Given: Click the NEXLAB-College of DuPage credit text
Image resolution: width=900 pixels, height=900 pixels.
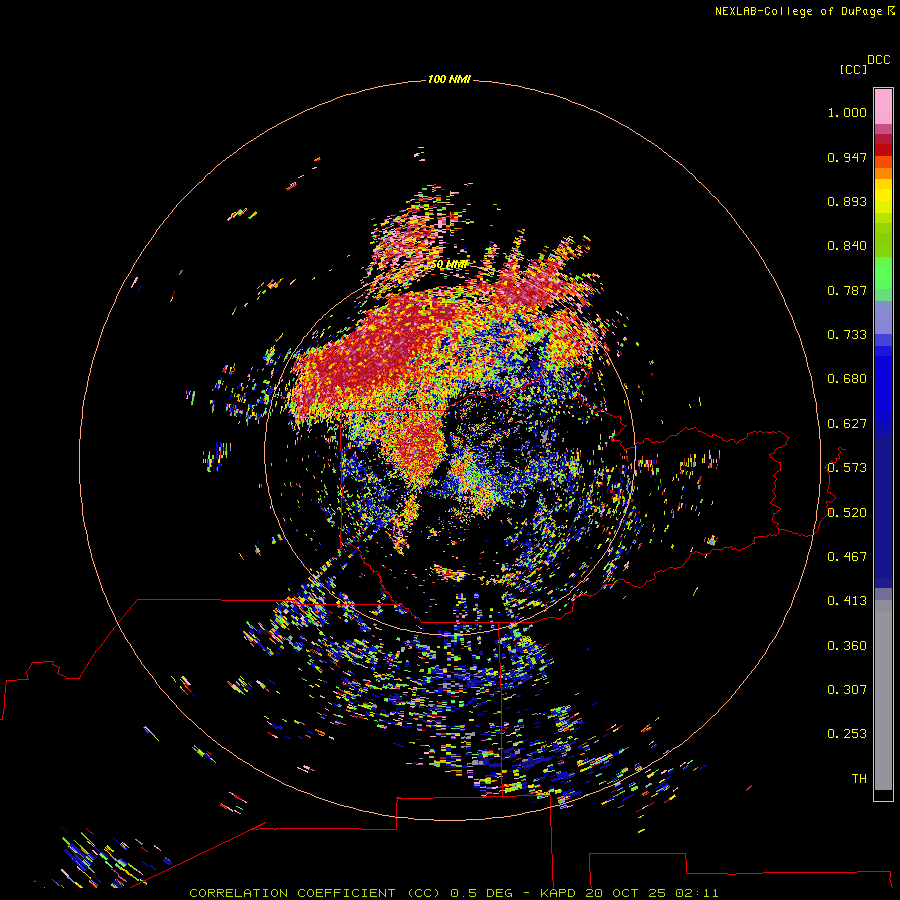Looking at the screenshot, I should pyautogui.click(x=798, y=11).
